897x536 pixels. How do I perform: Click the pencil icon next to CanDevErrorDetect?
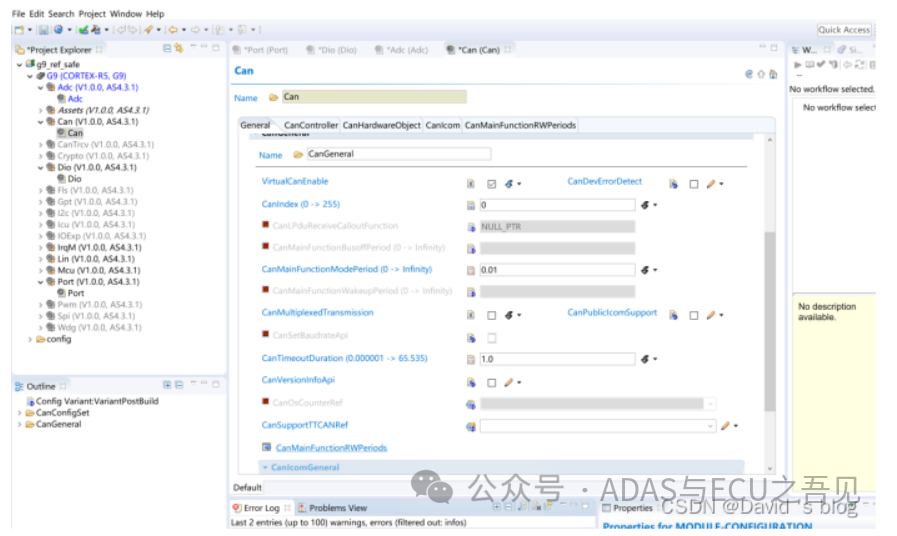pyautogui.click(x=711, y=184)
